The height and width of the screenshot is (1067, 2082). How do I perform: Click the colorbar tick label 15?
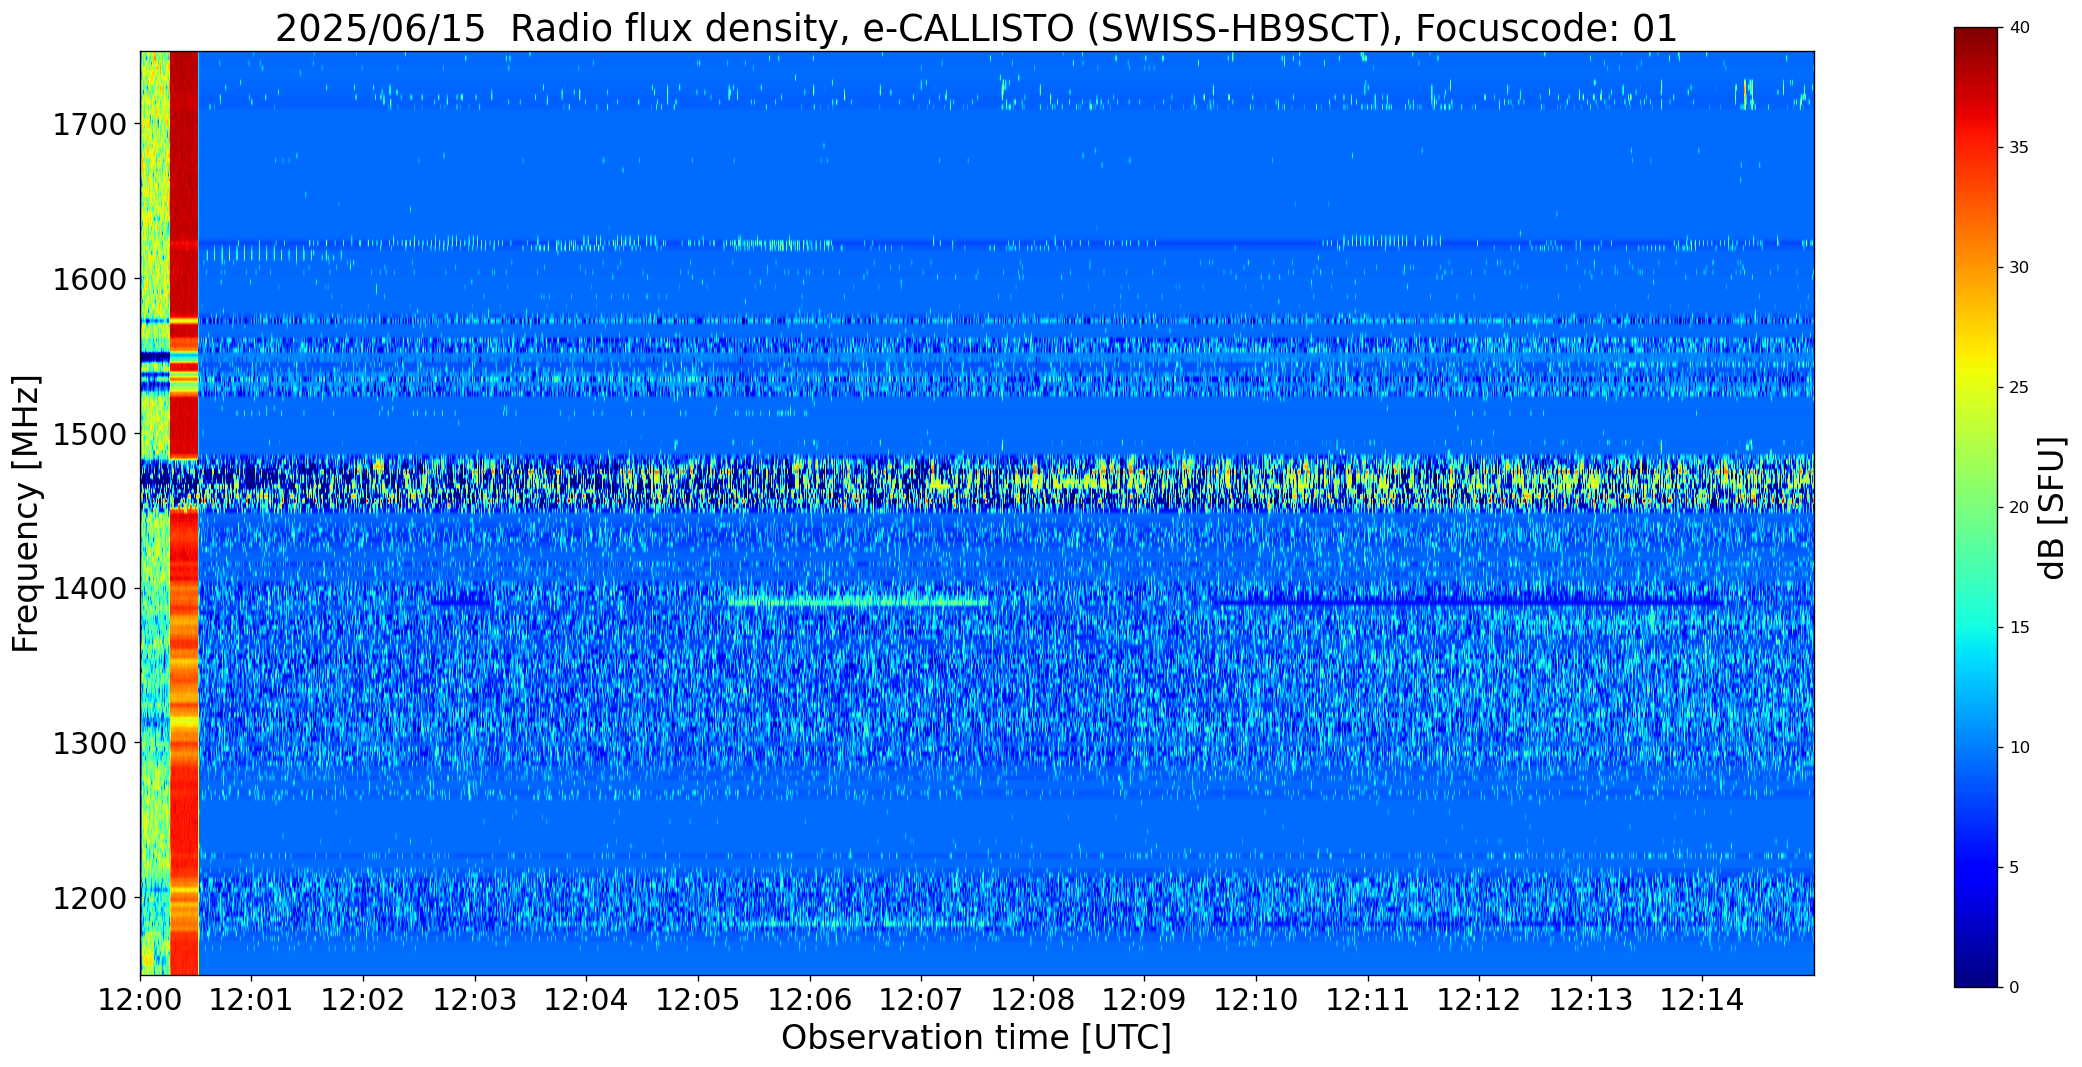click(x=2019, y=628)
